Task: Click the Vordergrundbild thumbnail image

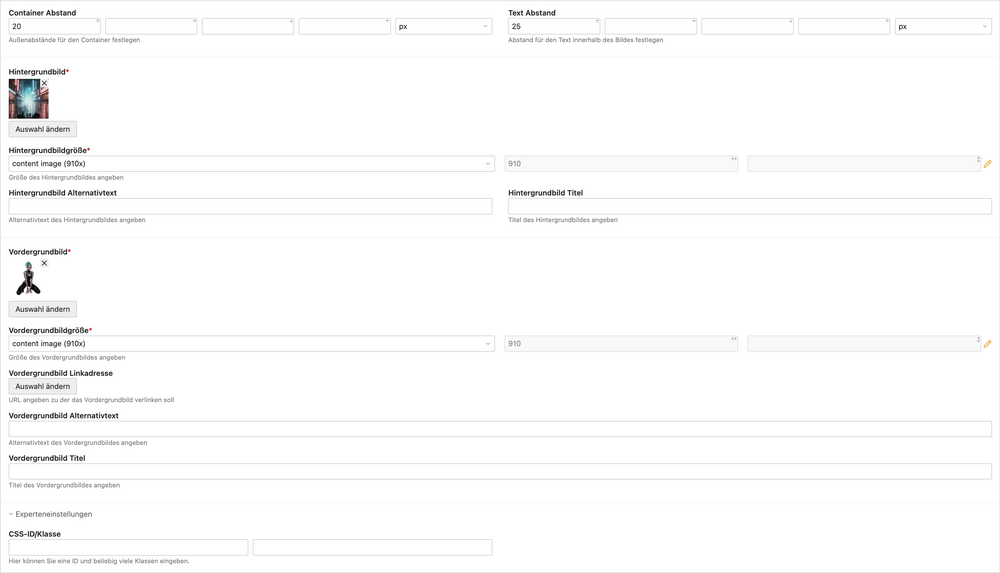Action: pos(27,280)
